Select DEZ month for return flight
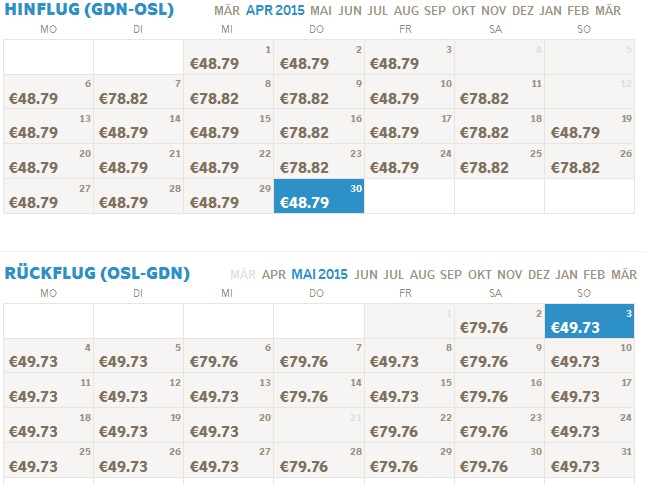Screen dimensions: 646x485 pyautogui.click(x=539, y=274)
